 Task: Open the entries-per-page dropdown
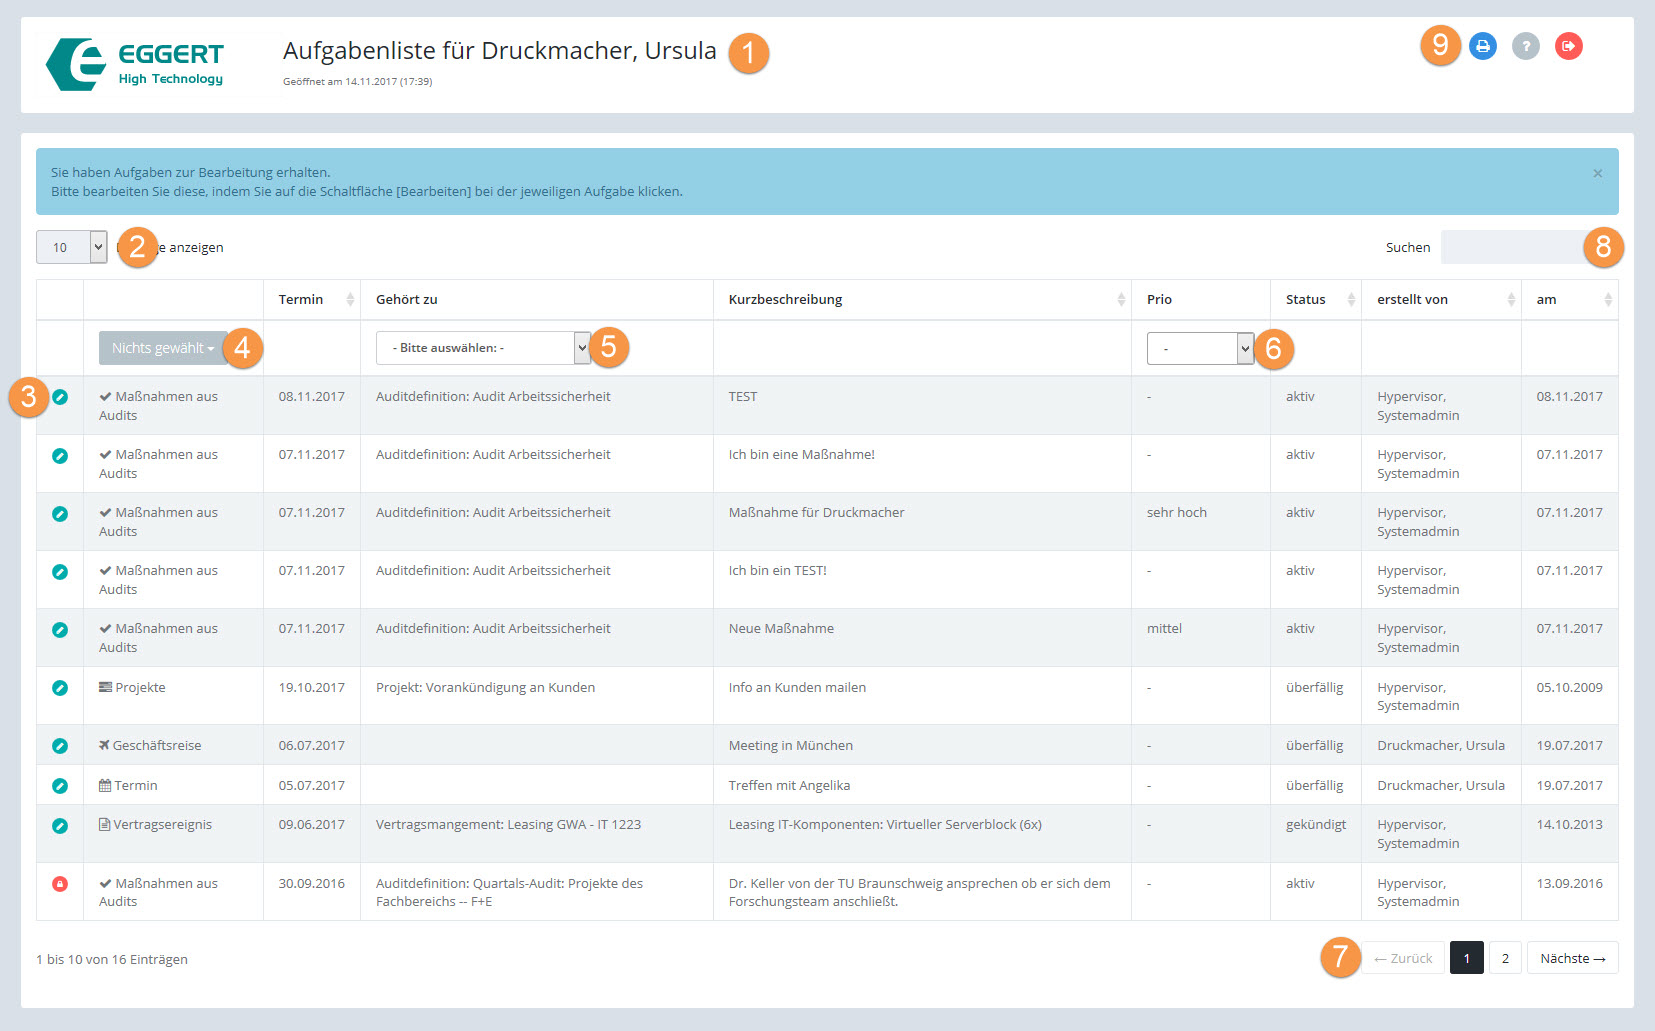(x=71, y=247)
